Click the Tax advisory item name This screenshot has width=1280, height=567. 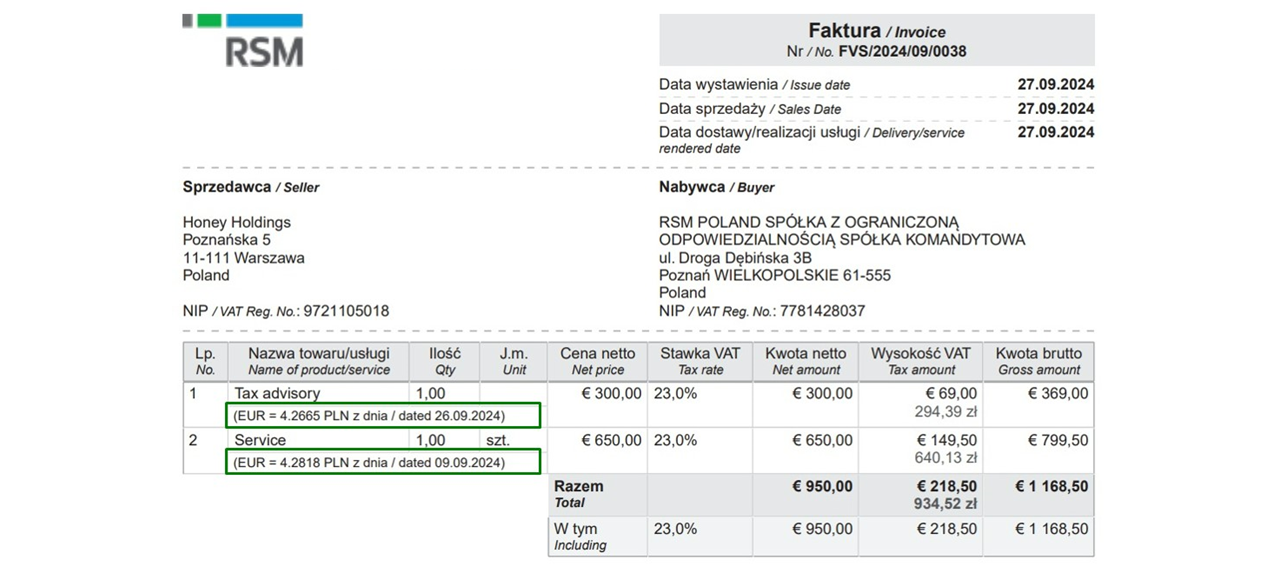click(277, 394)
